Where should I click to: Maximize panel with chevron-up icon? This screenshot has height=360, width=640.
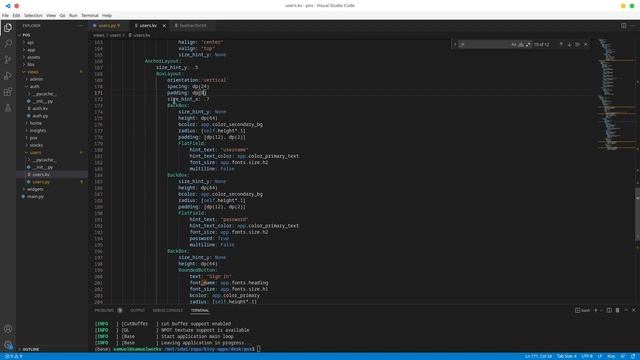point(626,310)
